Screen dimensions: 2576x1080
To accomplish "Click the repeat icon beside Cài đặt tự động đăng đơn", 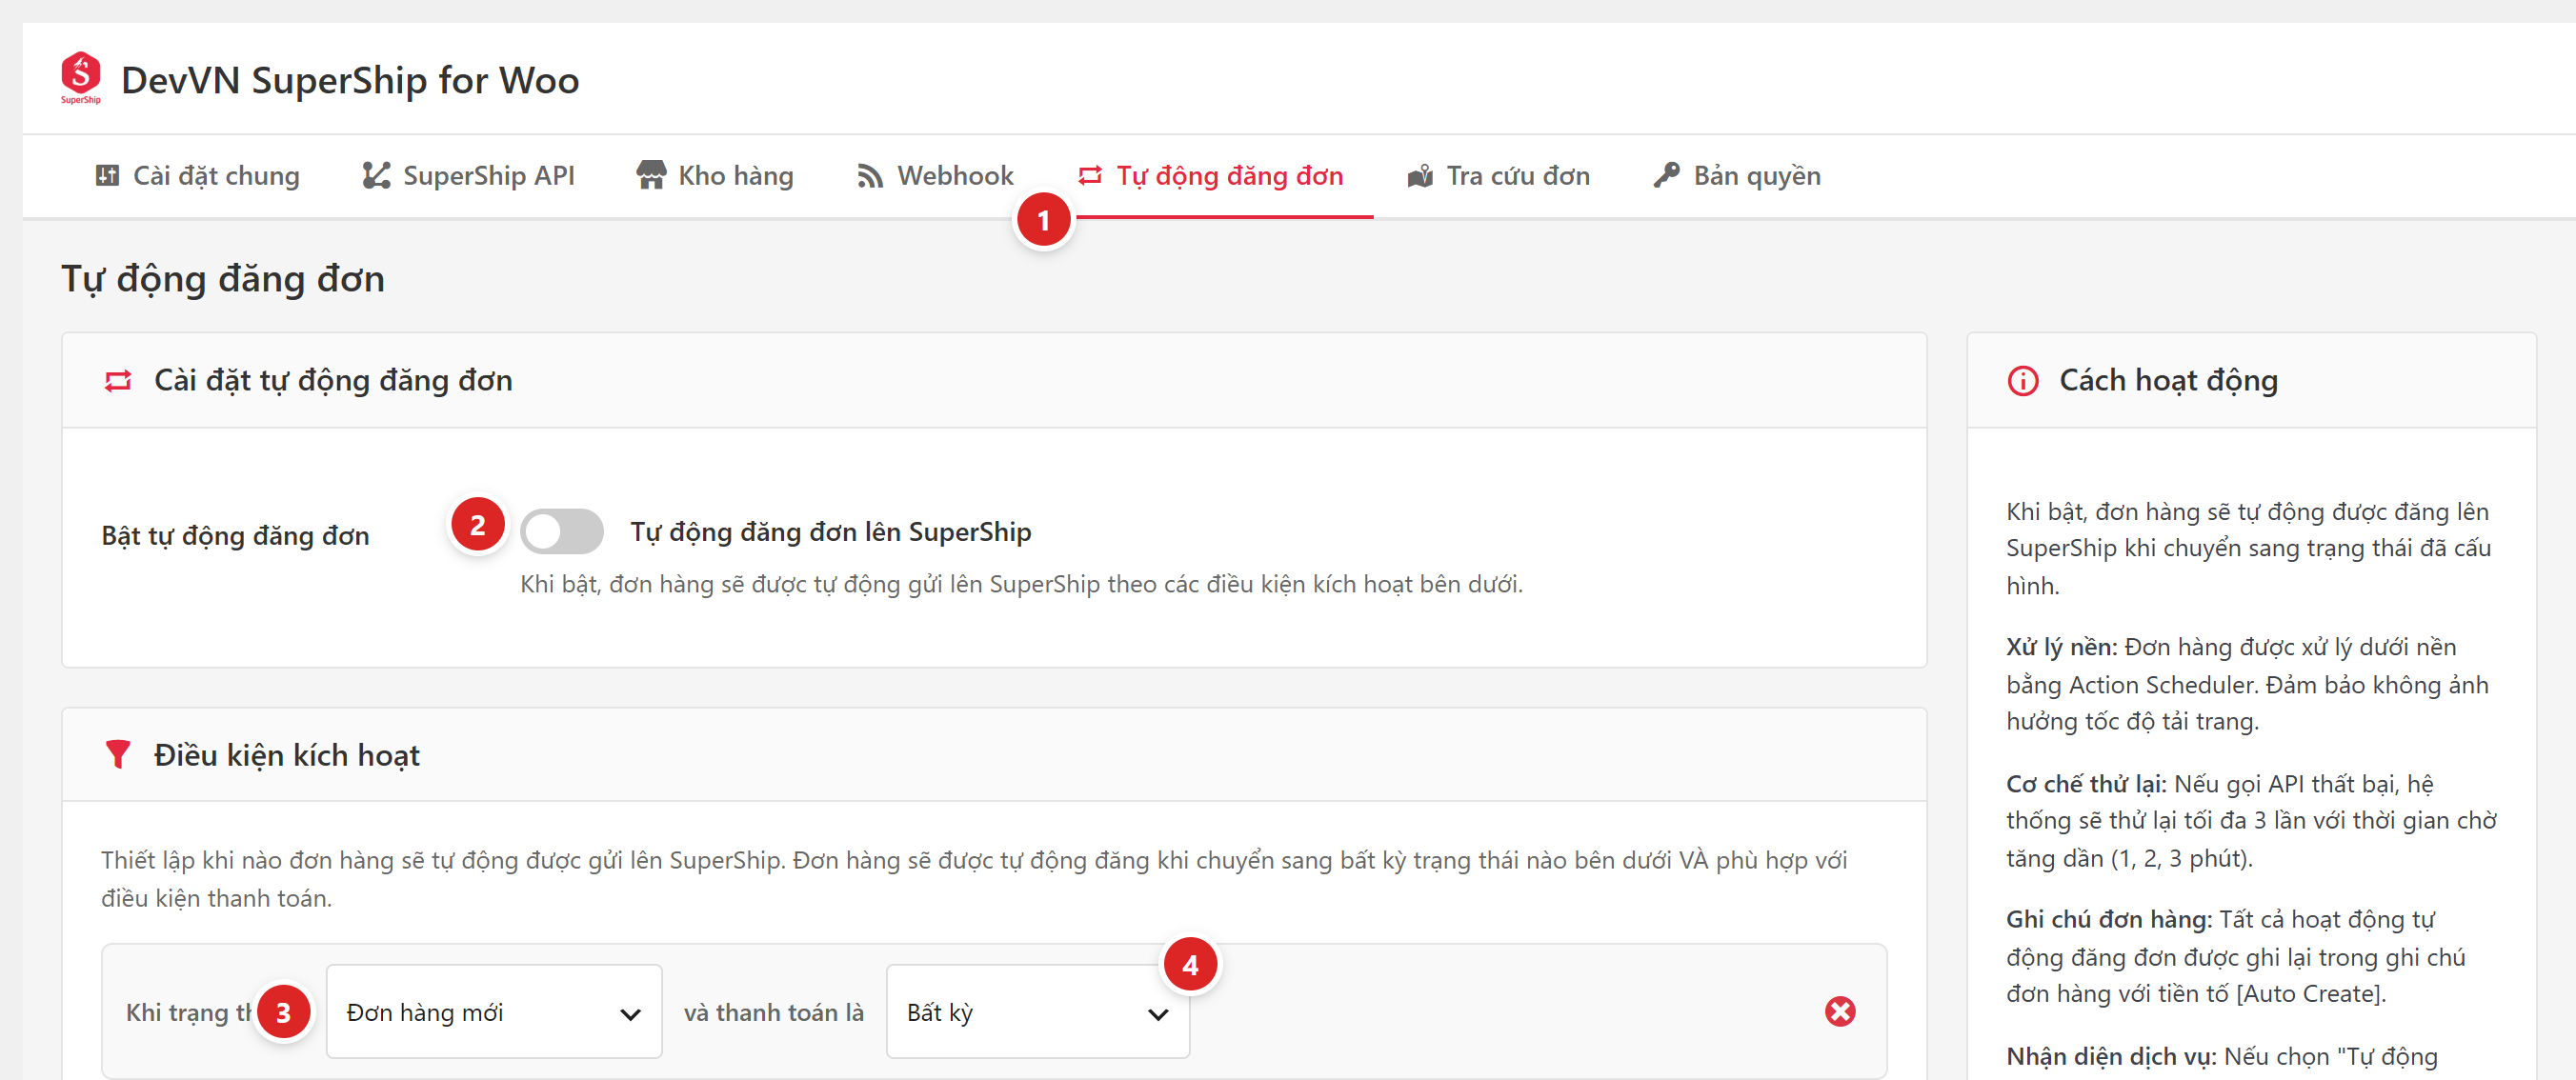I will click(118, 381).
